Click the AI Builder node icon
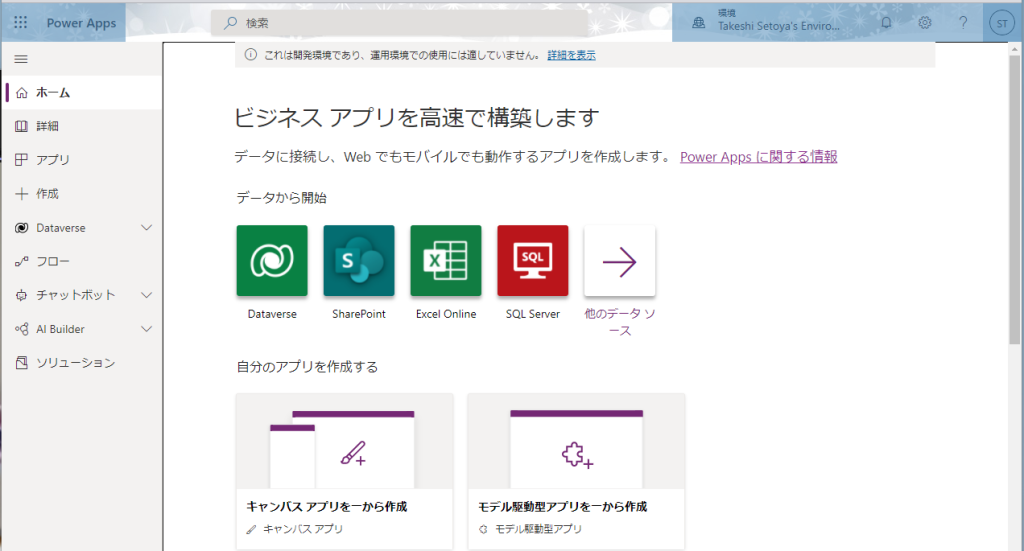Image resolution: width=1024 pixels, height=551 pixels. [22, 329]
